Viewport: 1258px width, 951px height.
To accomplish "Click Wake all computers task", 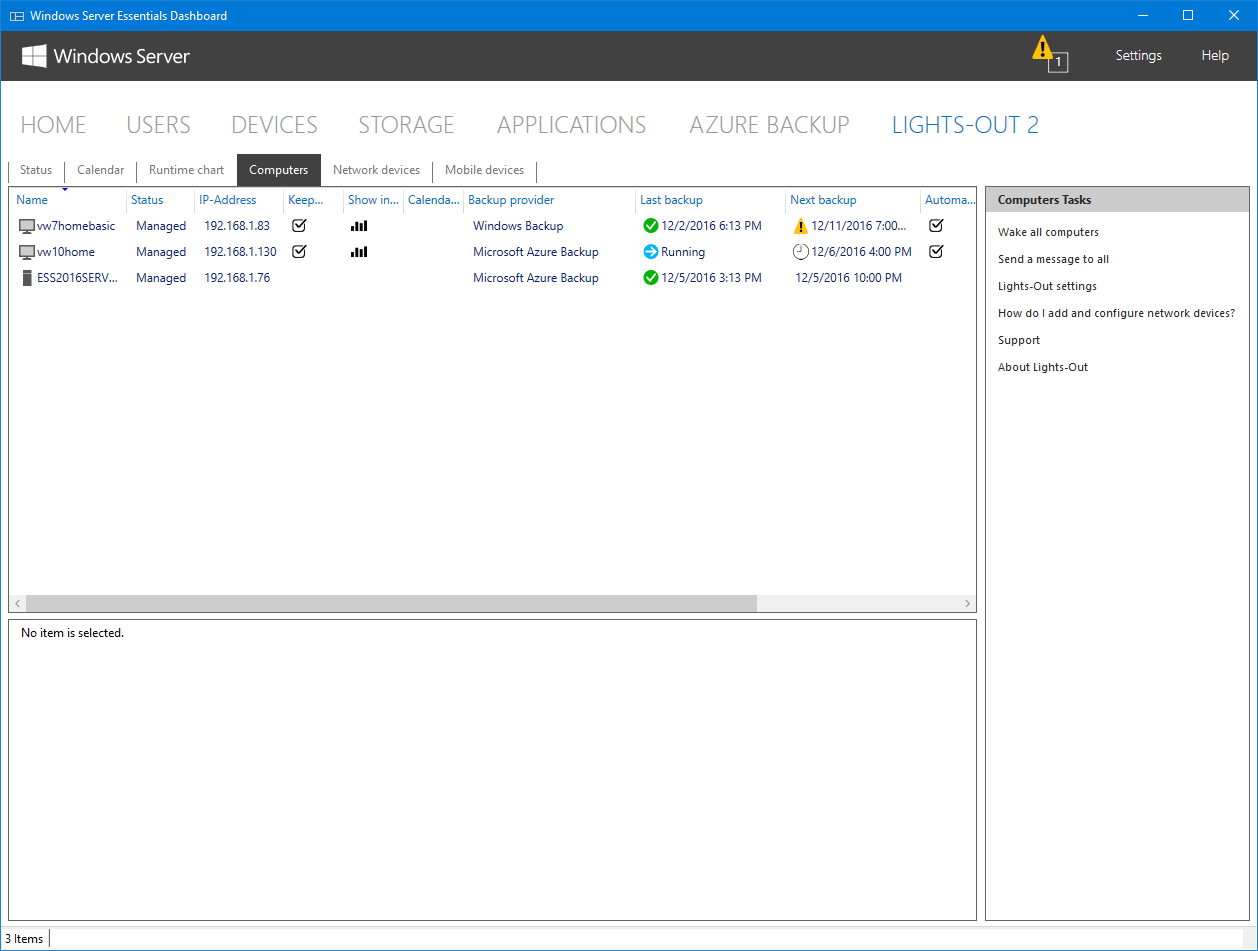I will (x=1048, y=232).
